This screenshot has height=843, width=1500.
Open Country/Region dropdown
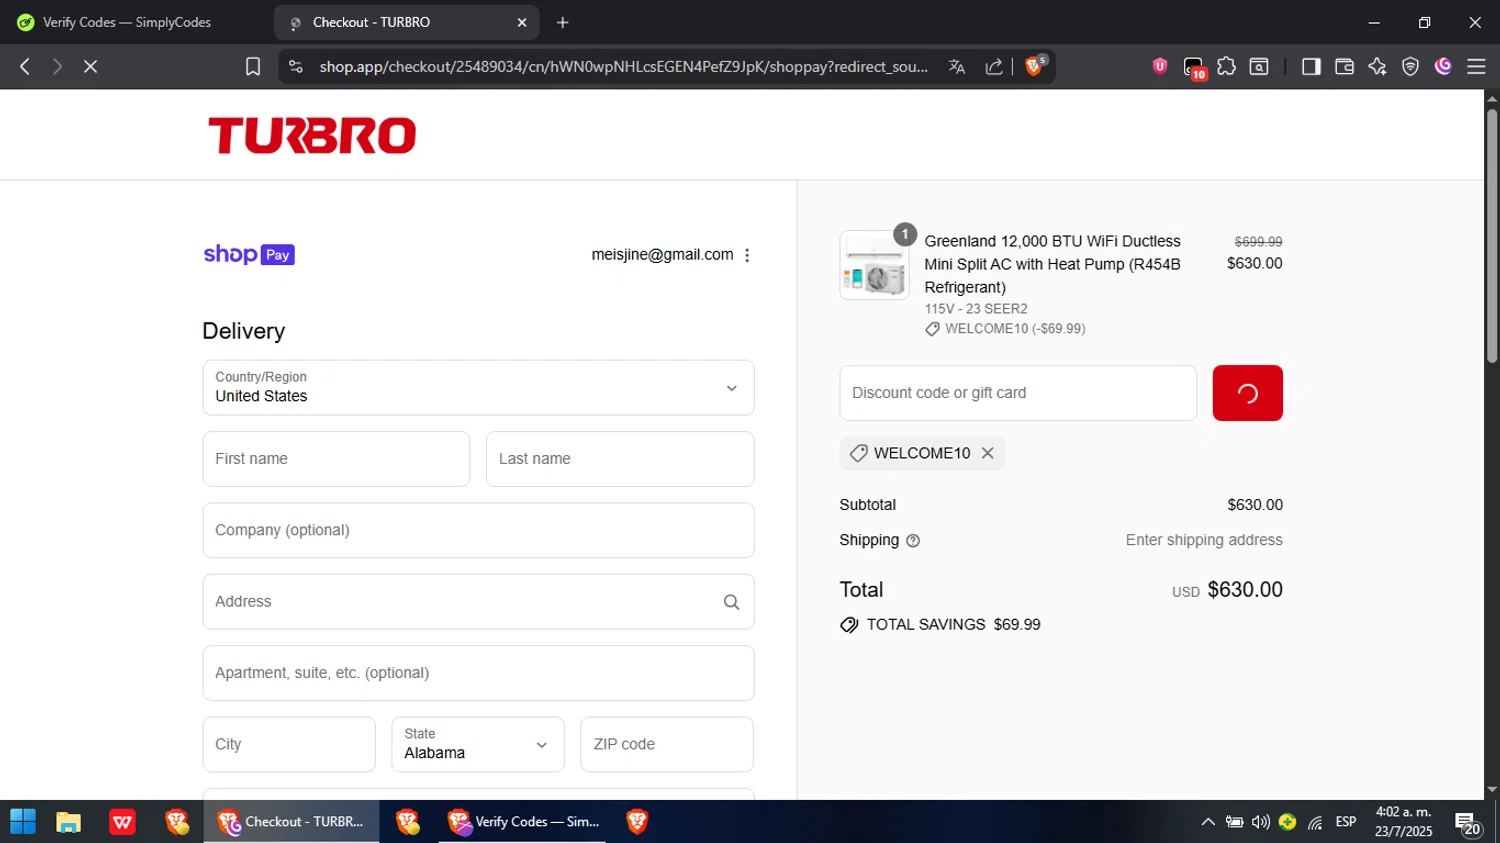478,388
